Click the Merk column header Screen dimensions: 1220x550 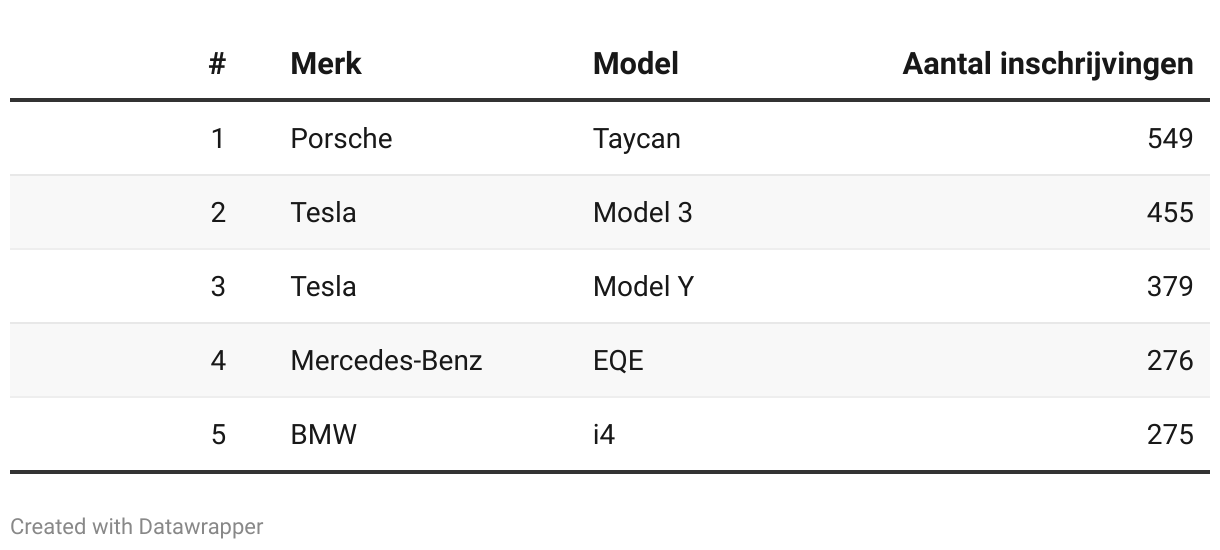pos(326,64)
